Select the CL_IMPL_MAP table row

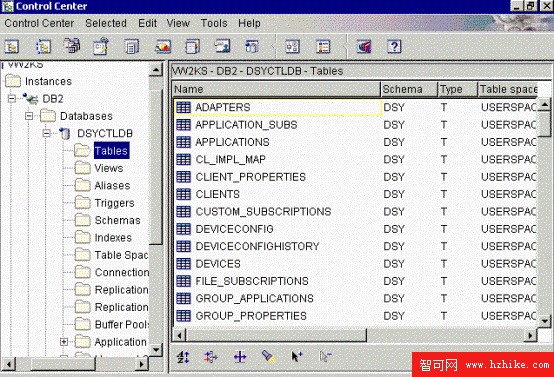point(356,159)
